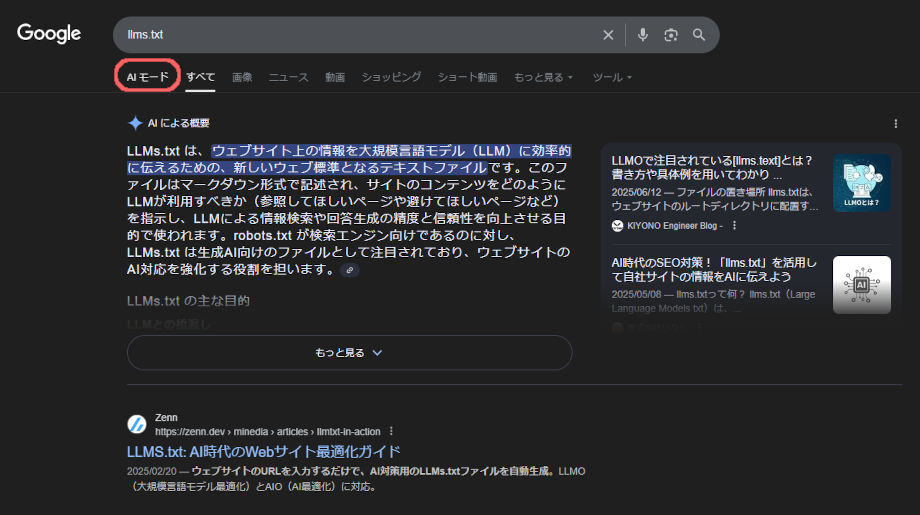Click the Google logo
920x515 pixels.
pos(49,34)
